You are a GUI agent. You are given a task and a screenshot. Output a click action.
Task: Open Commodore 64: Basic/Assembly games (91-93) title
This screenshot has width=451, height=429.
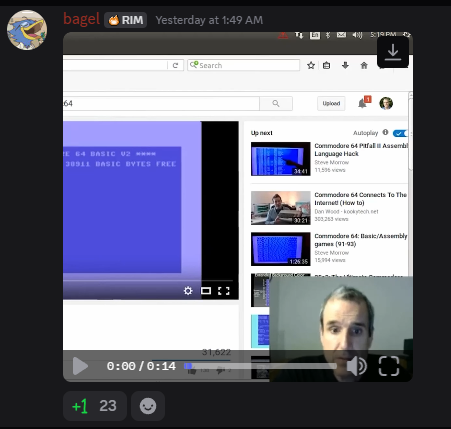click(x=361, y=240)
